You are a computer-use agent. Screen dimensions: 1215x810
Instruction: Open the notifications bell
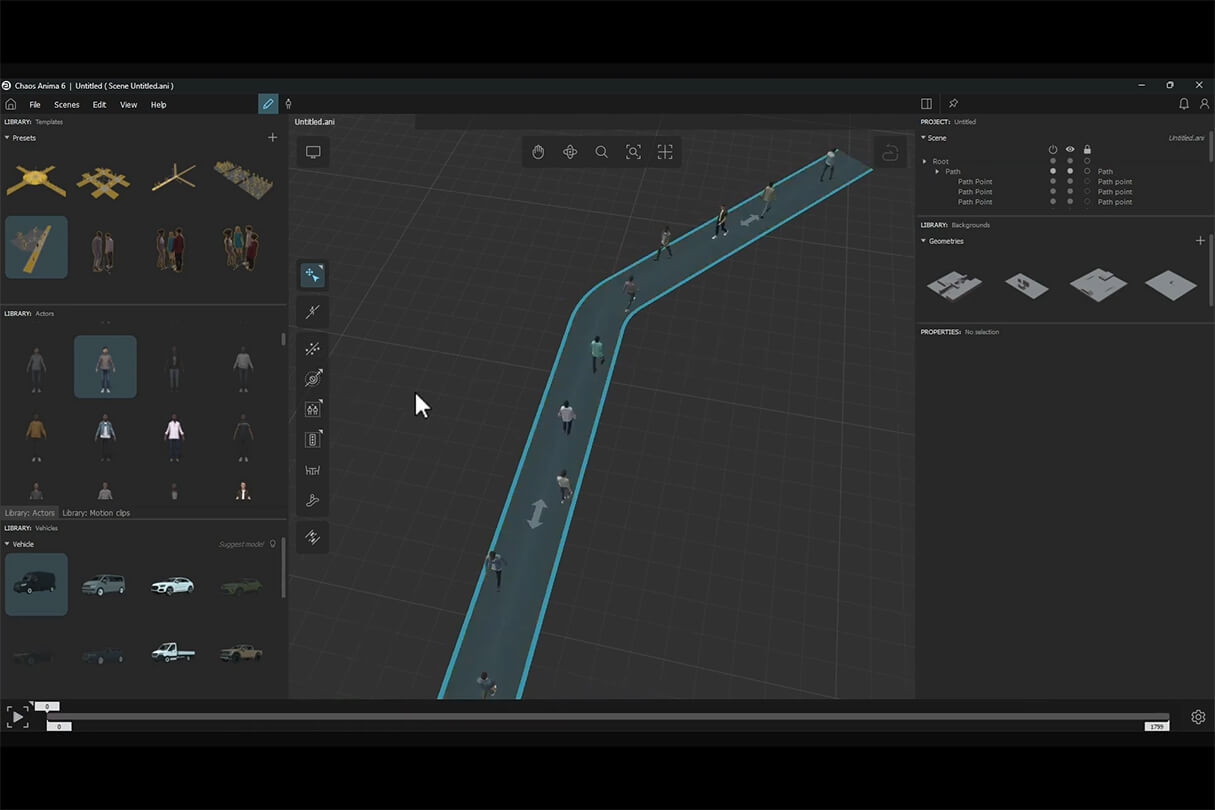1184,104
